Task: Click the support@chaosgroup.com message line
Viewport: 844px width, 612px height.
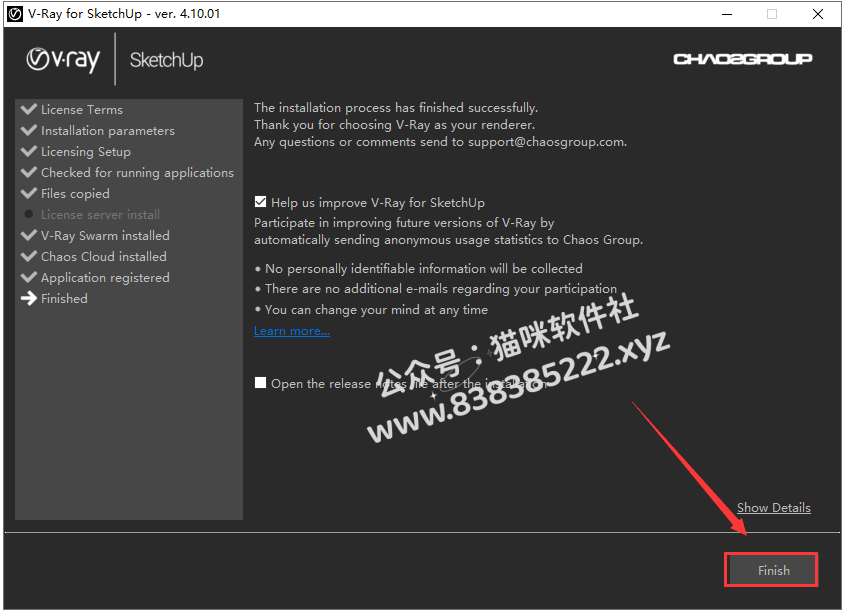Action: click(x=440, y=142)
